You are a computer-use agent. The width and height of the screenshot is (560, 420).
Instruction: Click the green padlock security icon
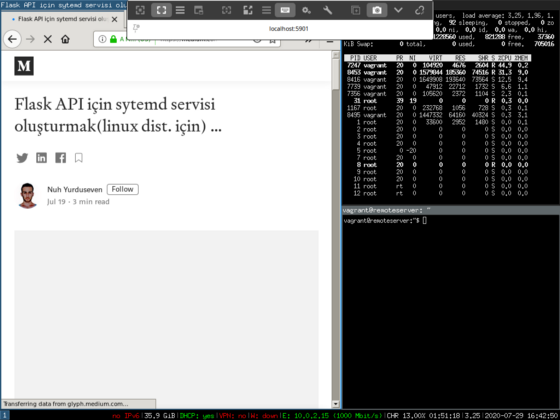pos(114,39)
